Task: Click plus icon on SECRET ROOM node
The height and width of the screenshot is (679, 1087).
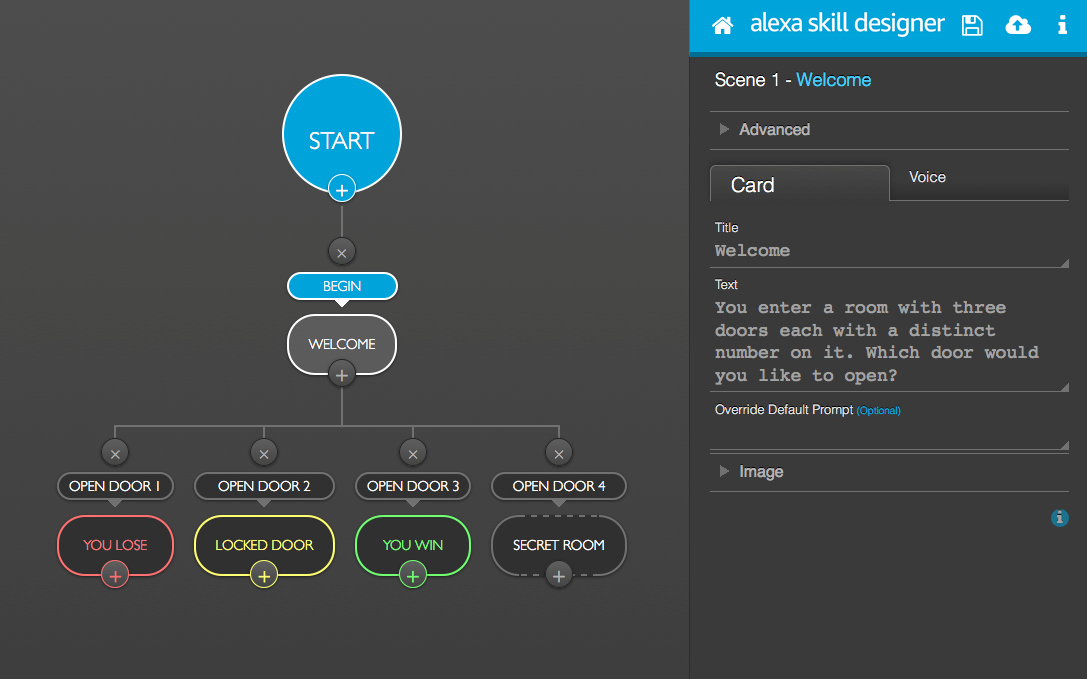Action: tap(559, 575)
